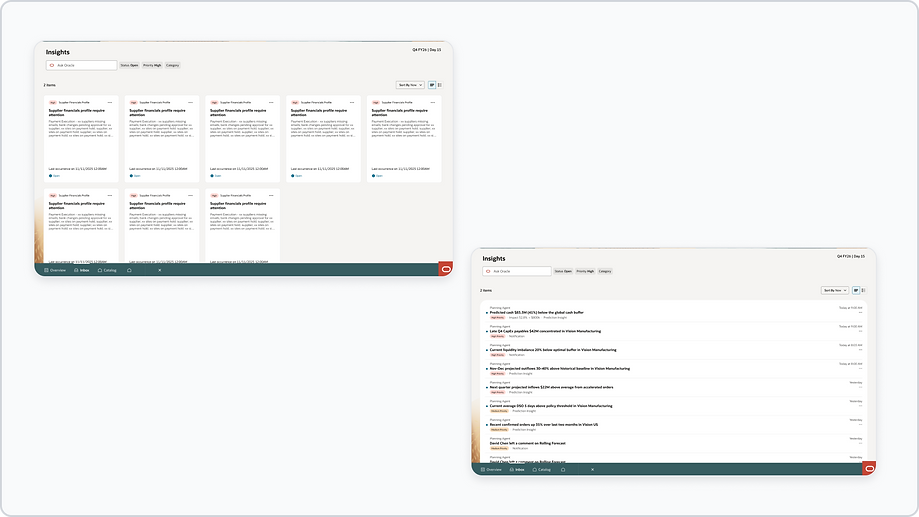Select list layout icon in card-view window

[x=440, y=85]
